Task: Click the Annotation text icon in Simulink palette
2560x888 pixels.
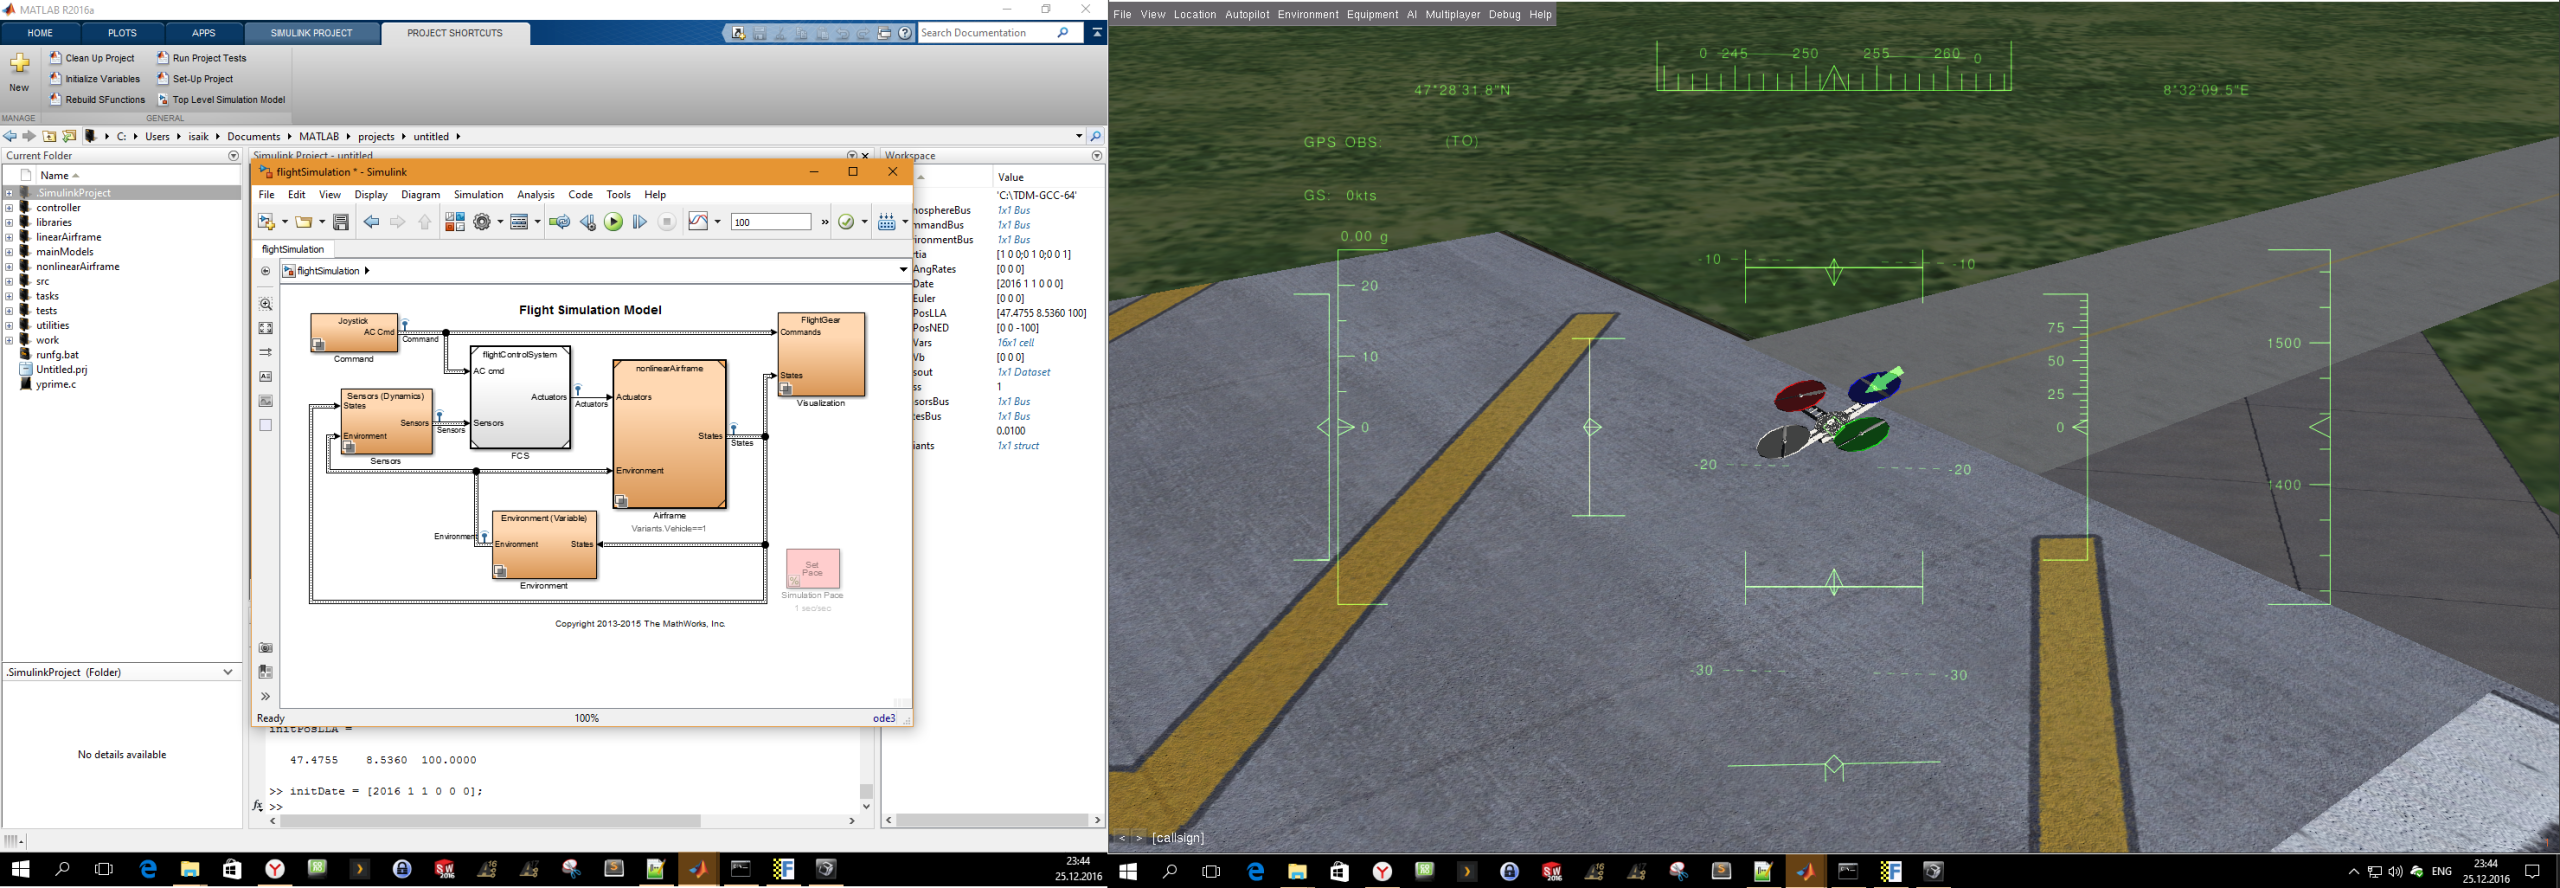Action: [x=265, y=377]
